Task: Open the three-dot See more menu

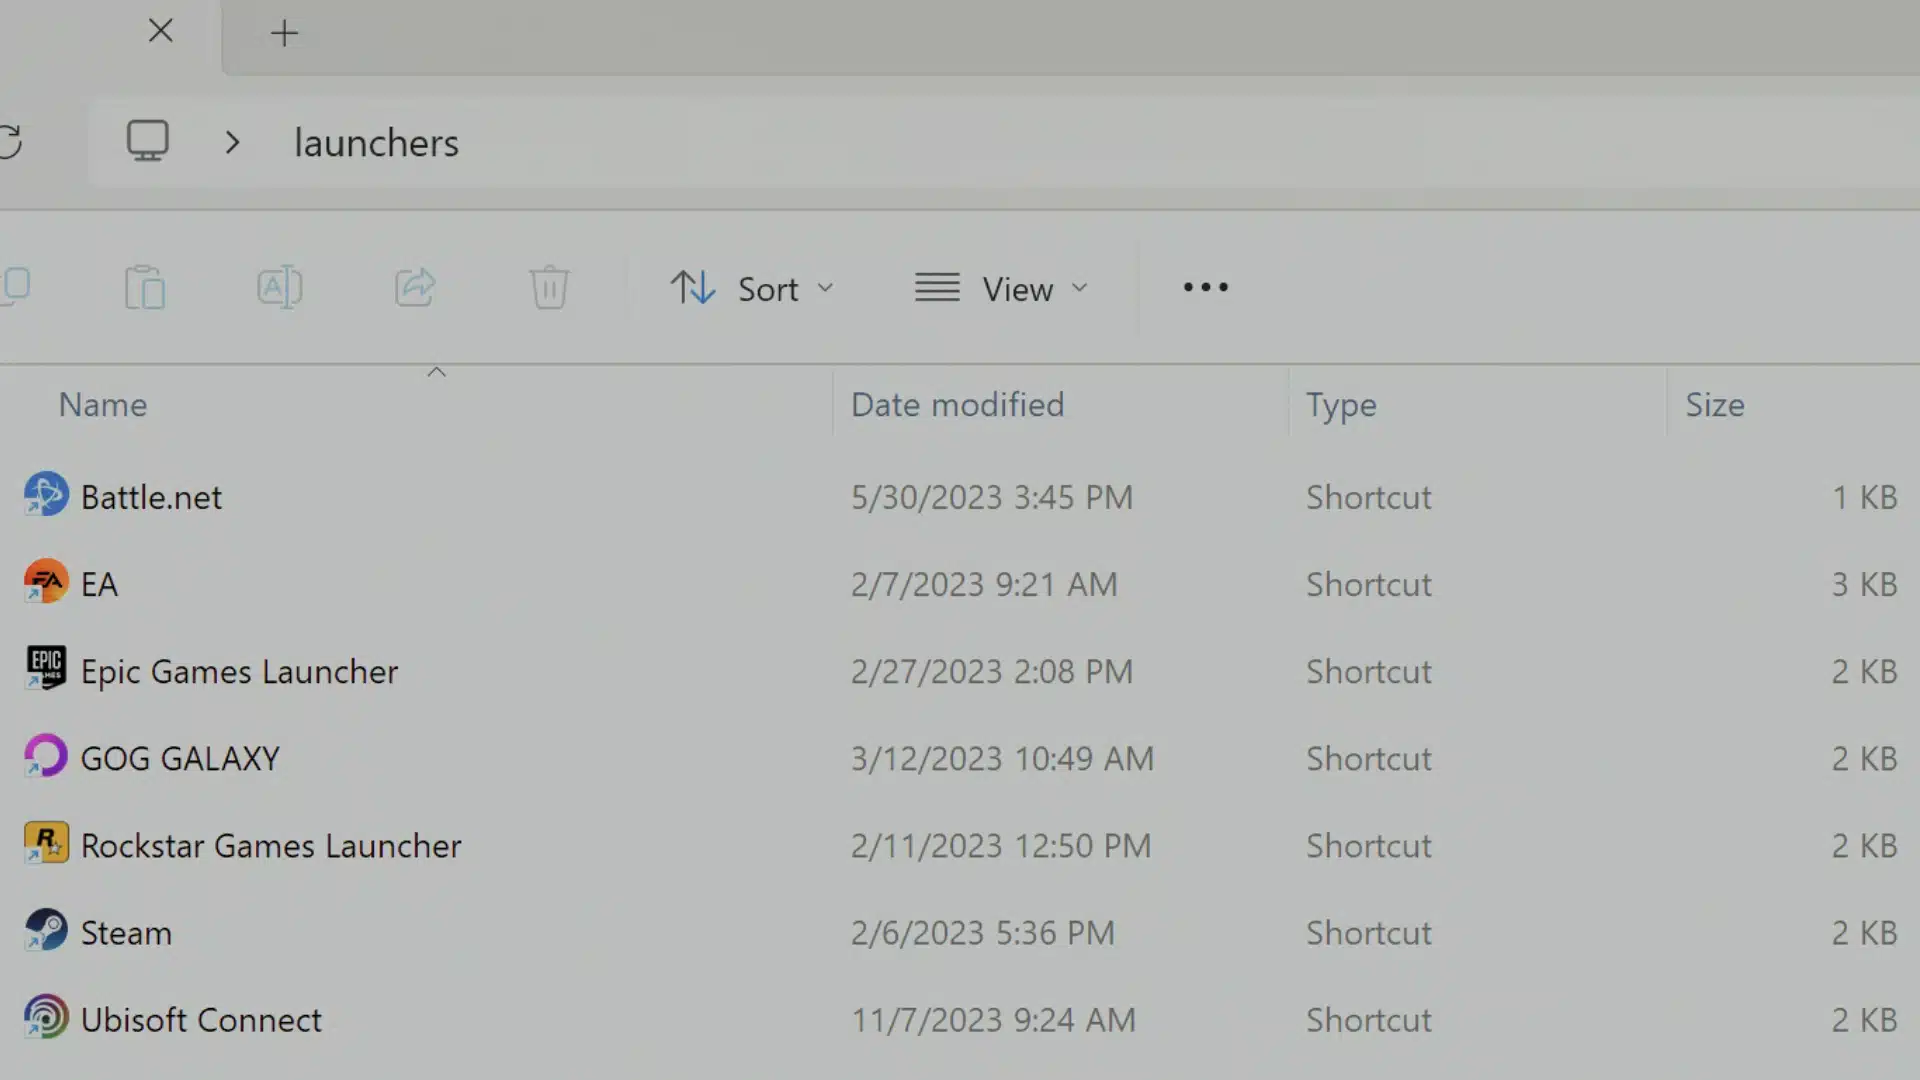Action: 1205,288
